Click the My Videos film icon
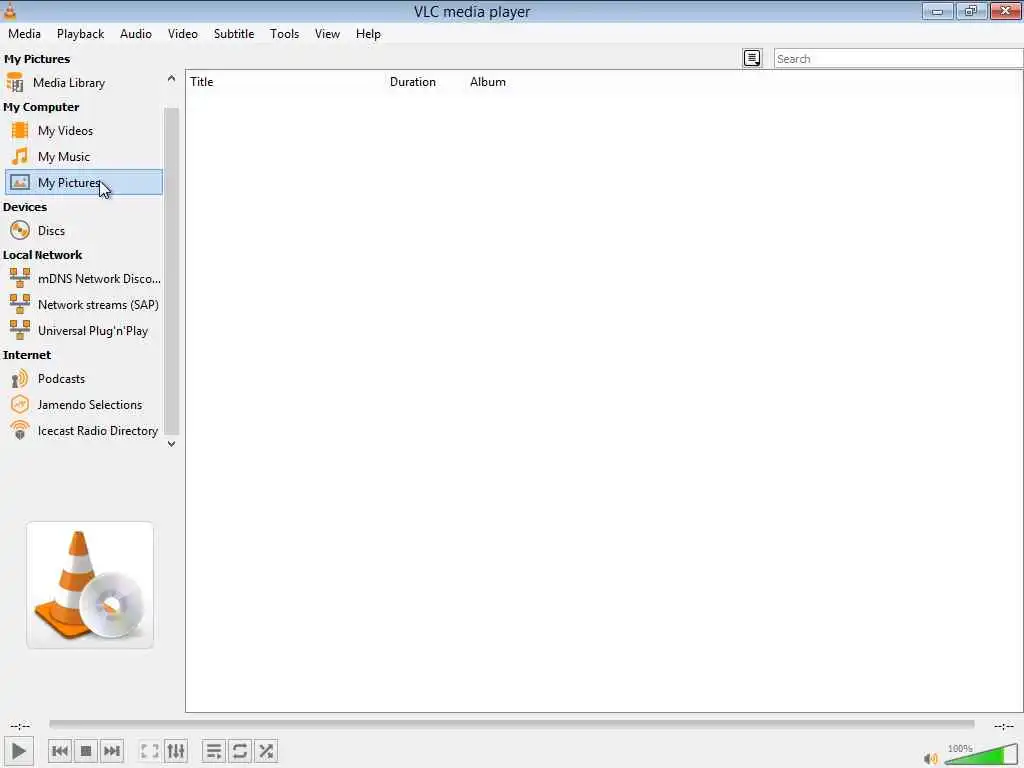Image resolution: width=1024 pixels, height=768 pixels. tap(20, 131)
